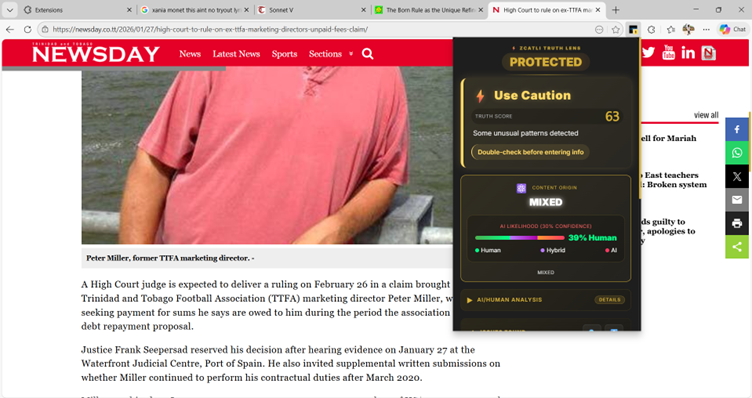Screen dimensions: 752x398
Task: Click the zoom indicator icon in address bar
Action: point(599,29)
